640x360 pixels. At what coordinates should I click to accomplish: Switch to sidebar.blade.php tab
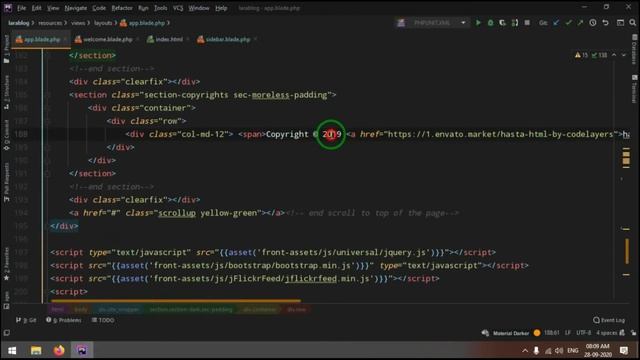coord(227,40)
